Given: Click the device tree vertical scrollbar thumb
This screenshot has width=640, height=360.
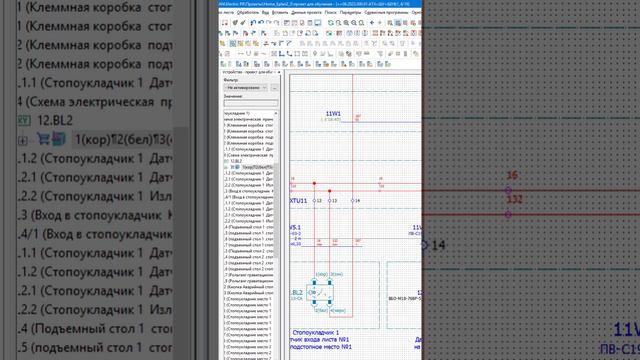Looking at the screenshot, I should click(x=276, y=210).
